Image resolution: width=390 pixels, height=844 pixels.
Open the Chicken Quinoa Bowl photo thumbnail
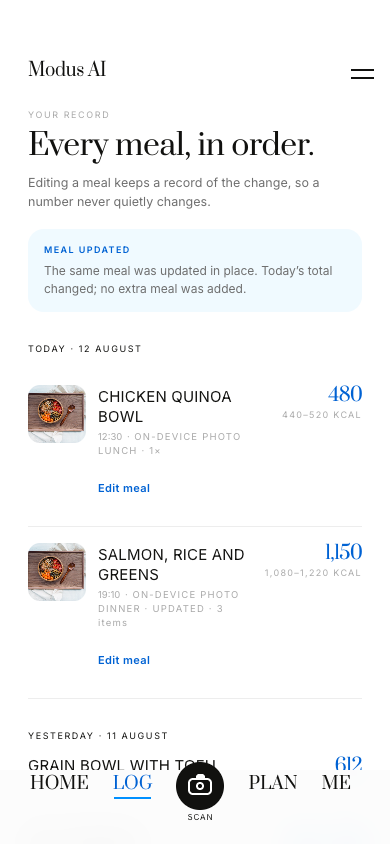coord(57,413)
